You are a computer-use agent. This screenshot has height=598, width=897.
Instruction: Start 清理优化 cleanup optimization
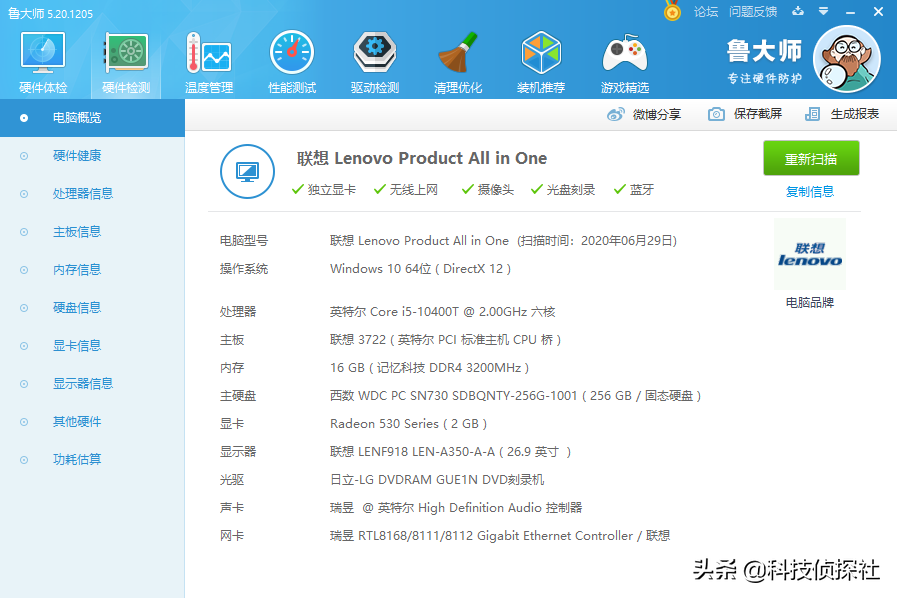click(457, 60)
